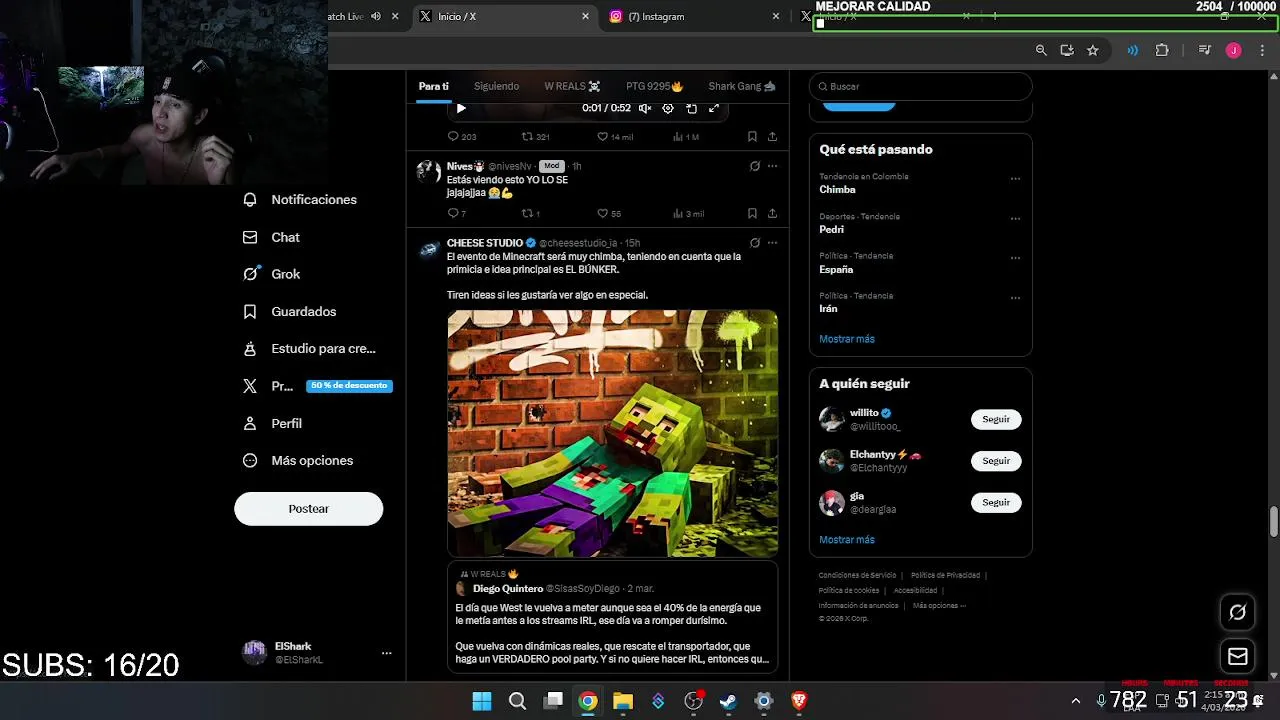The image size is (1280, 720).
Task: Open Política de Privacidad link
Action: 945,575
